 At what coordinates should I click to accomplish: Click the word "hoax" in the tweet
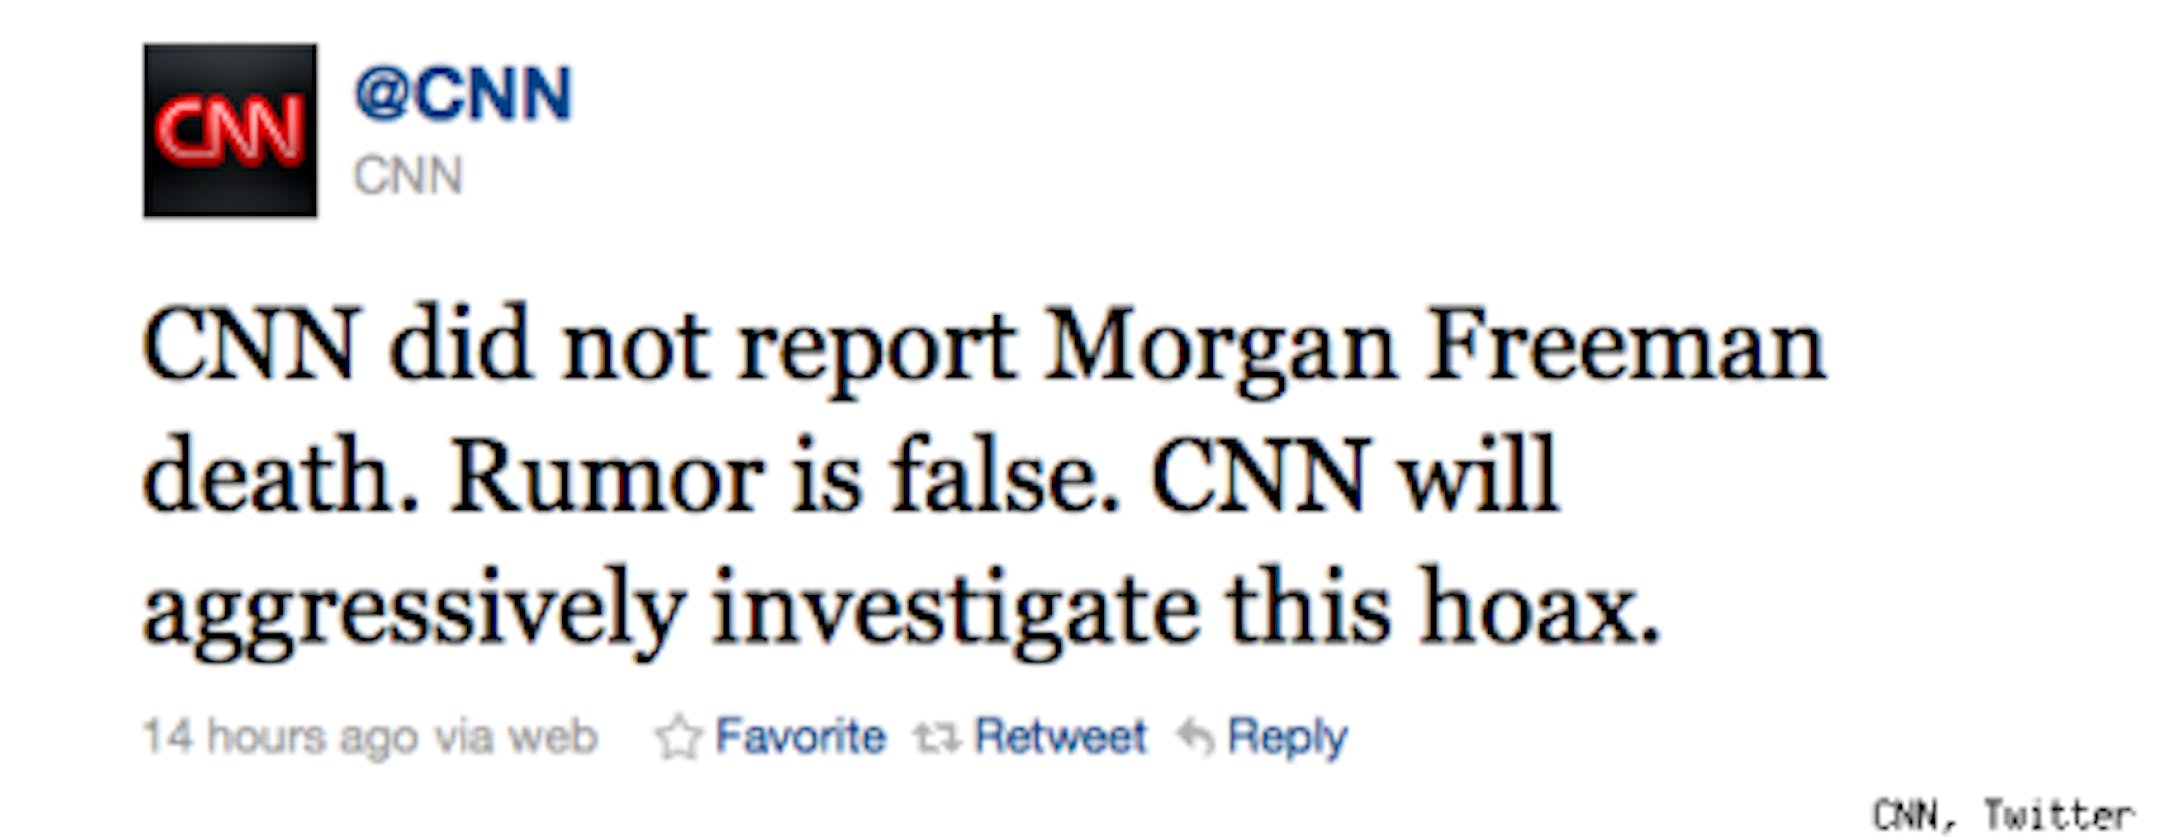[x=1540, y=607]
